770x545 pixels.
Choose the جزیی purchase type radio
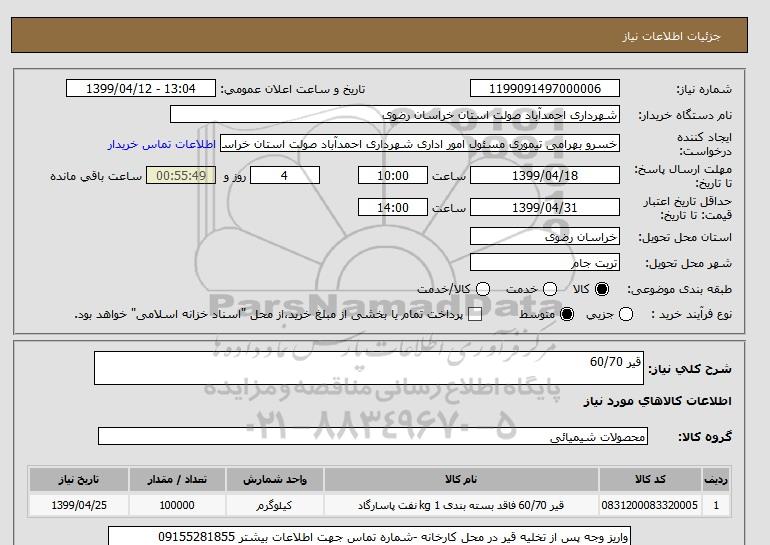[626, 314]
